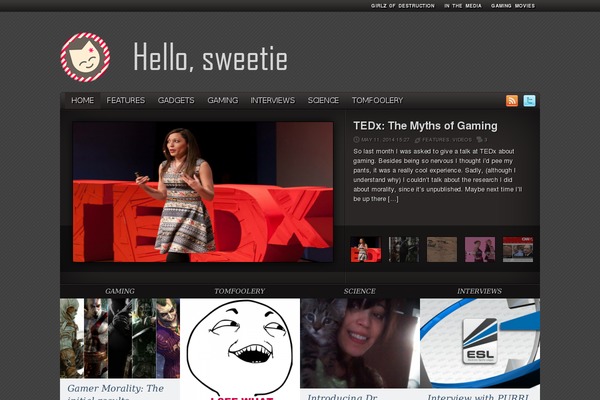Select the CNN news slider thumbnail
This screenshot has width=600, height=400.
[x=518, y=249]
